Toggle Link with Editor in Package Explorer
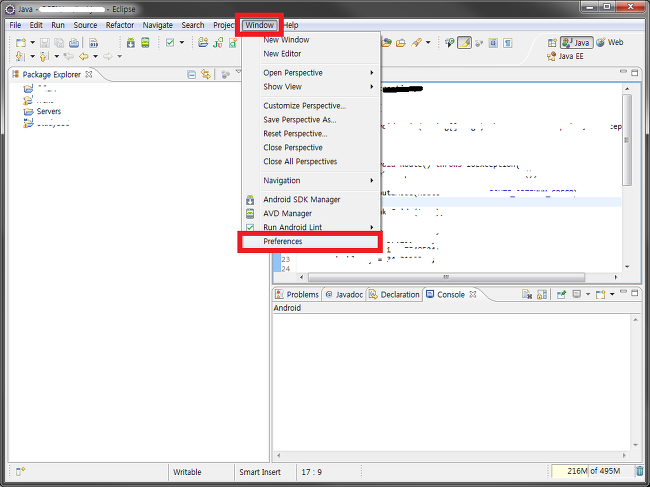The height and width of the screenshot is (487, 650). coord(205,75)
